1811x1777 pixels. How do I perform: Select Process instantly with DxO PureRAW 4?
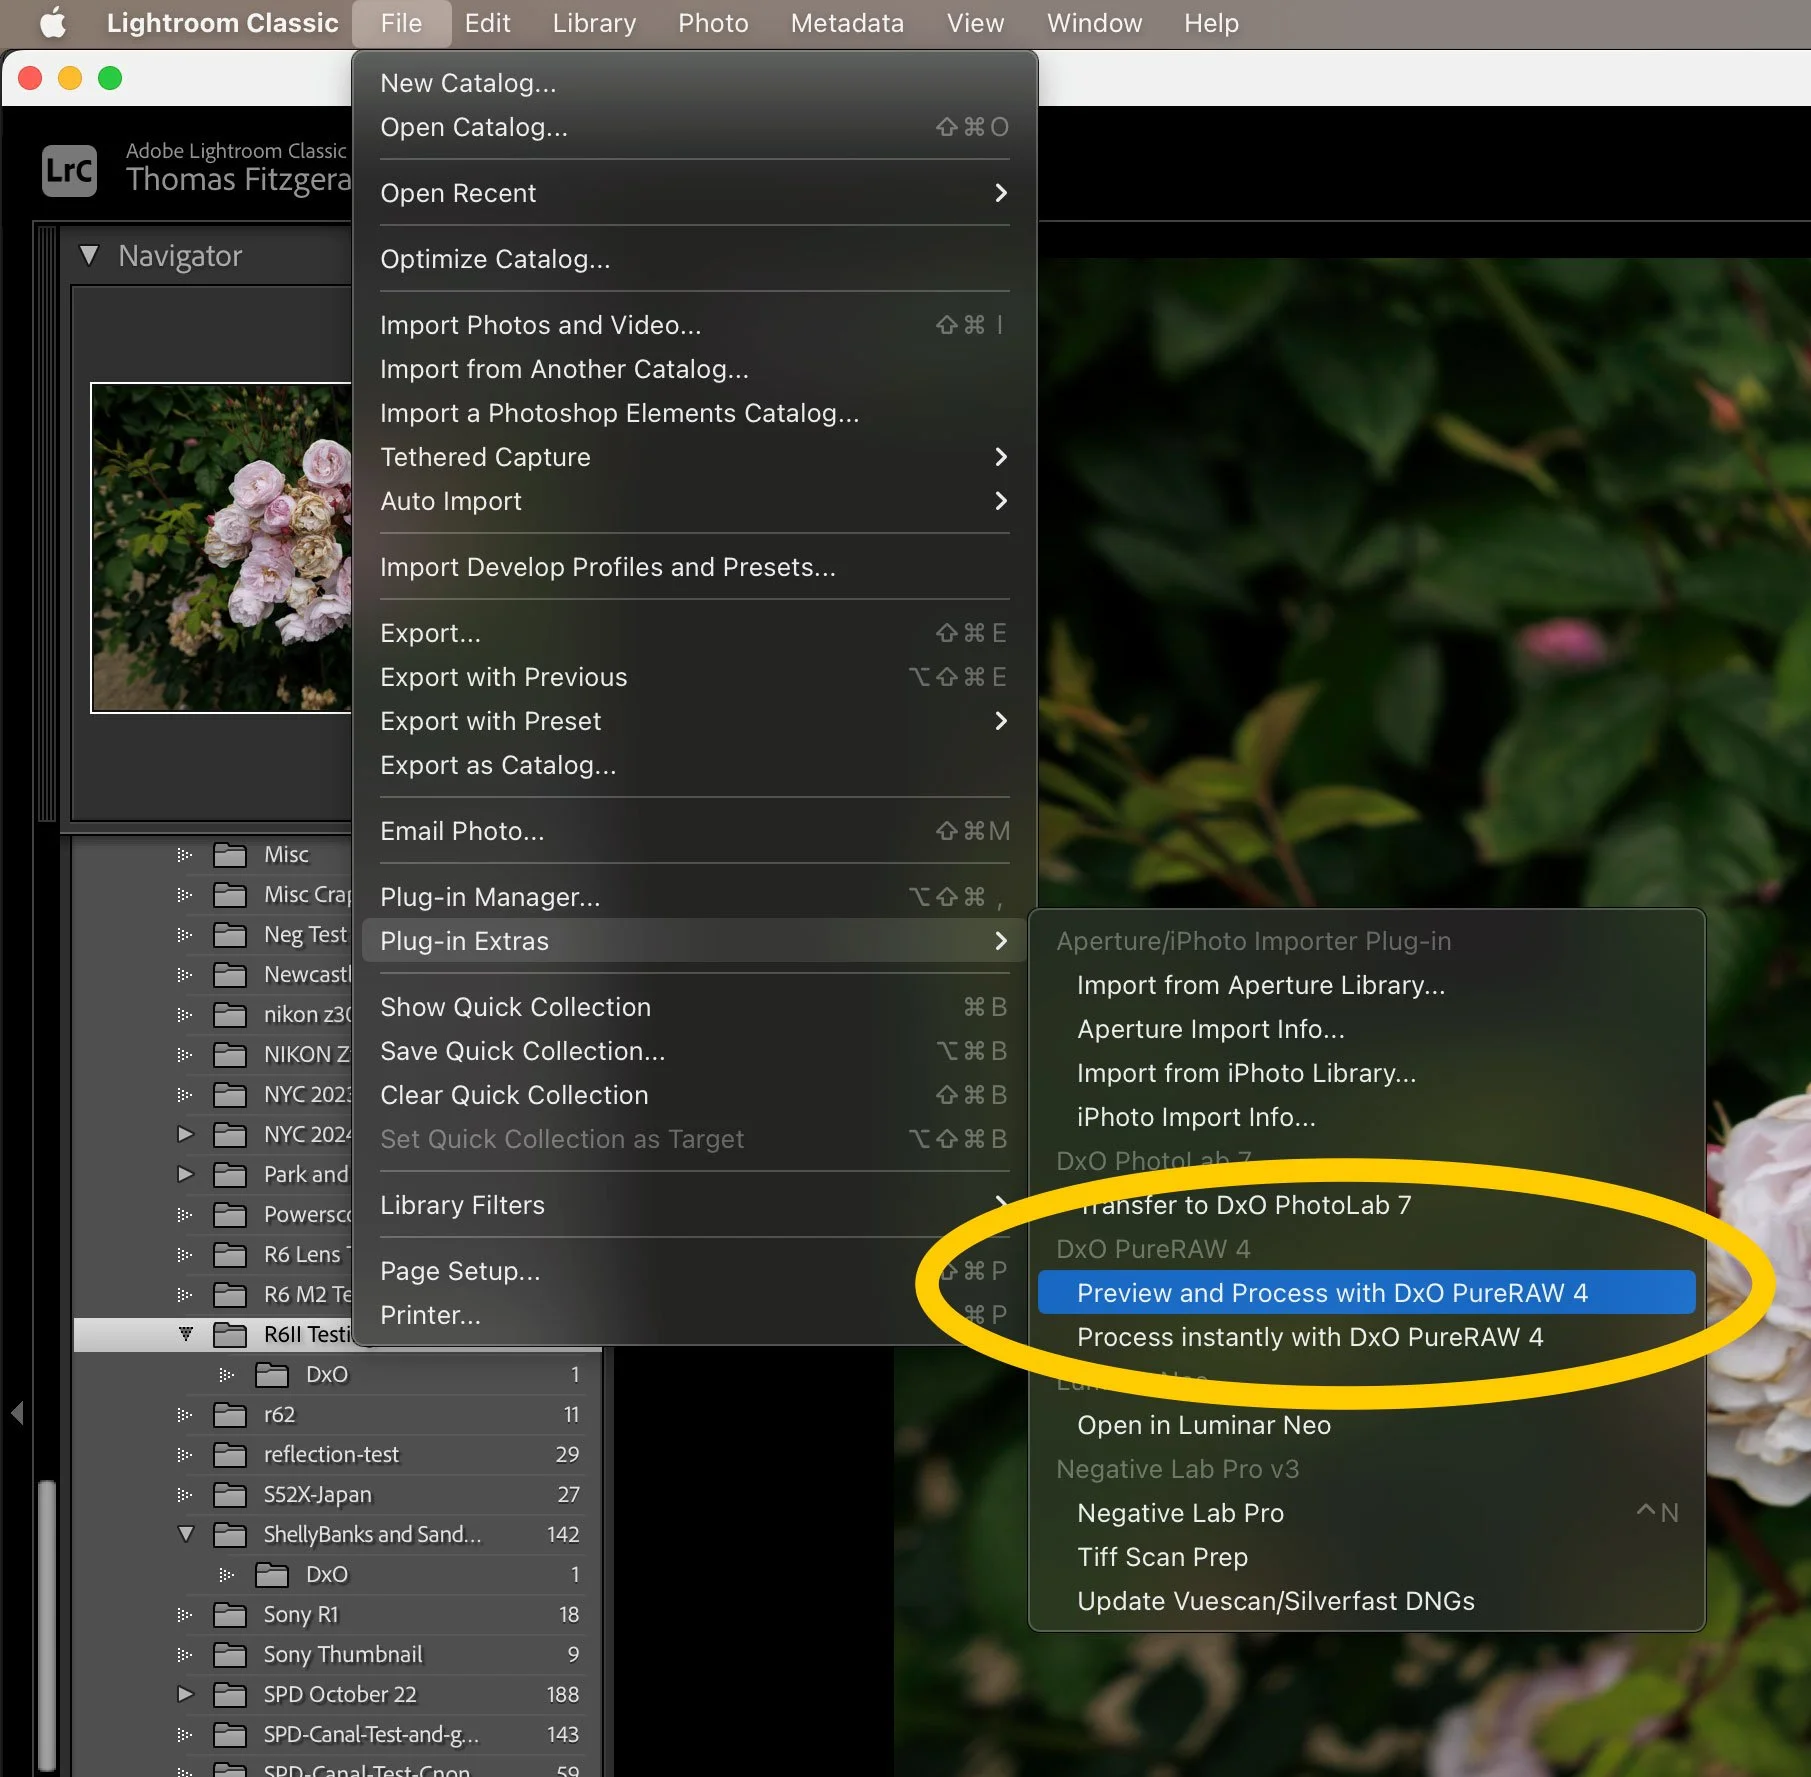pyautogui.click(x=1366, y=1337)
